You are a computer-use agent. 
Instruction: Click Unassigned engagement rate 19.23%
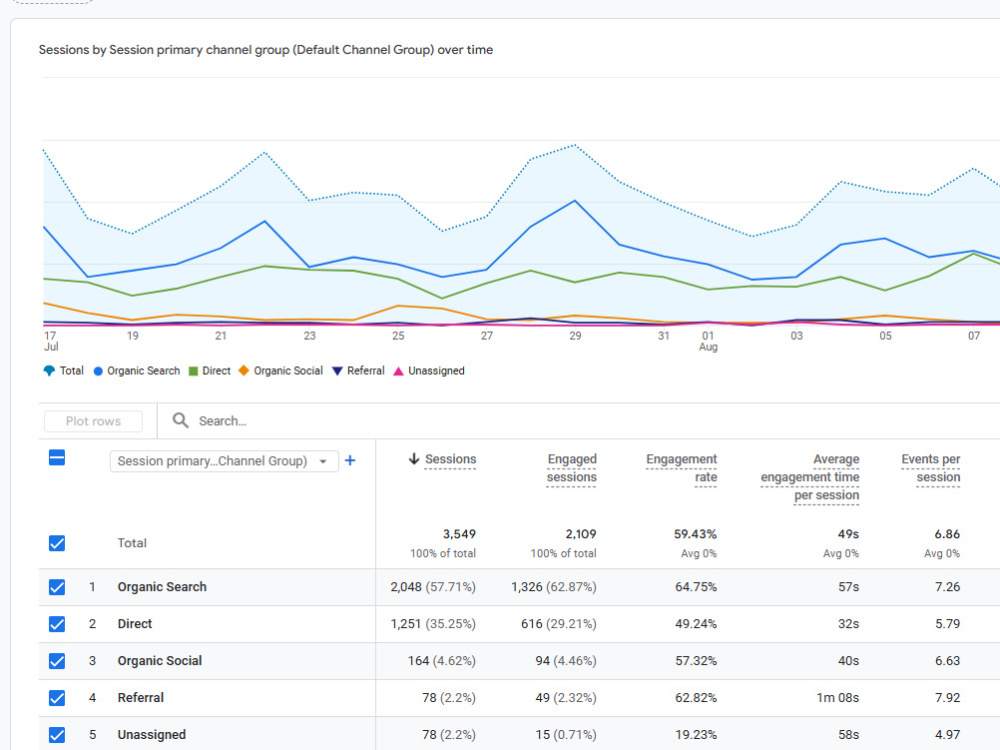(x=696, y=735)
